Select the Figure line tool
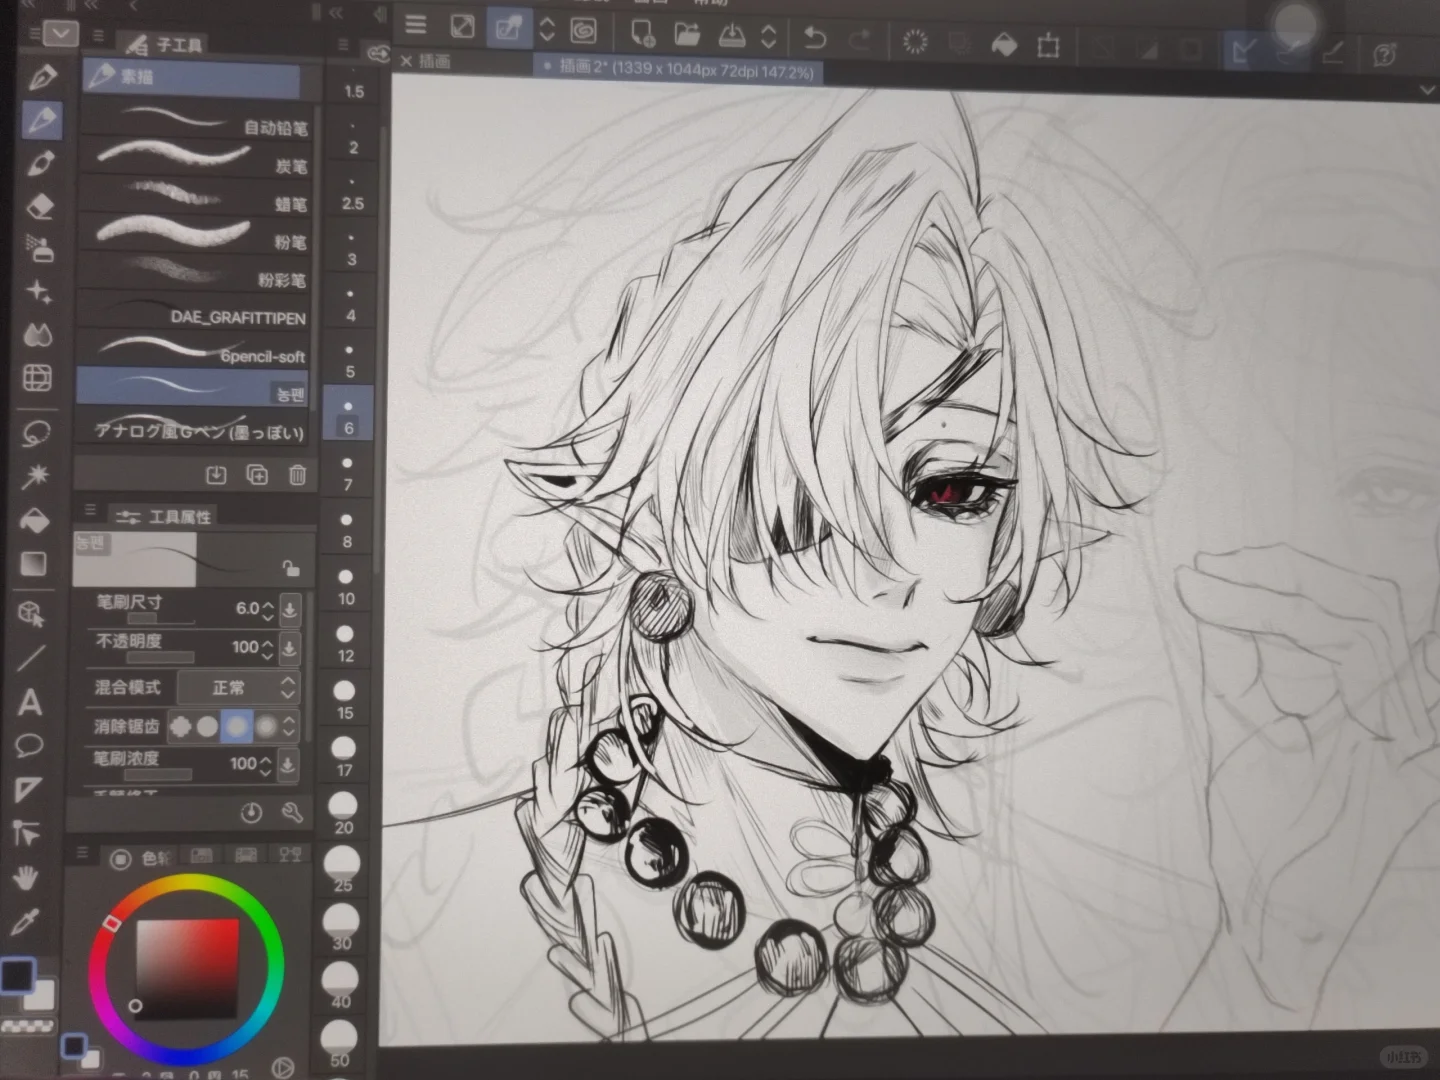The image size is (1440, 1080). click(31, 658)
